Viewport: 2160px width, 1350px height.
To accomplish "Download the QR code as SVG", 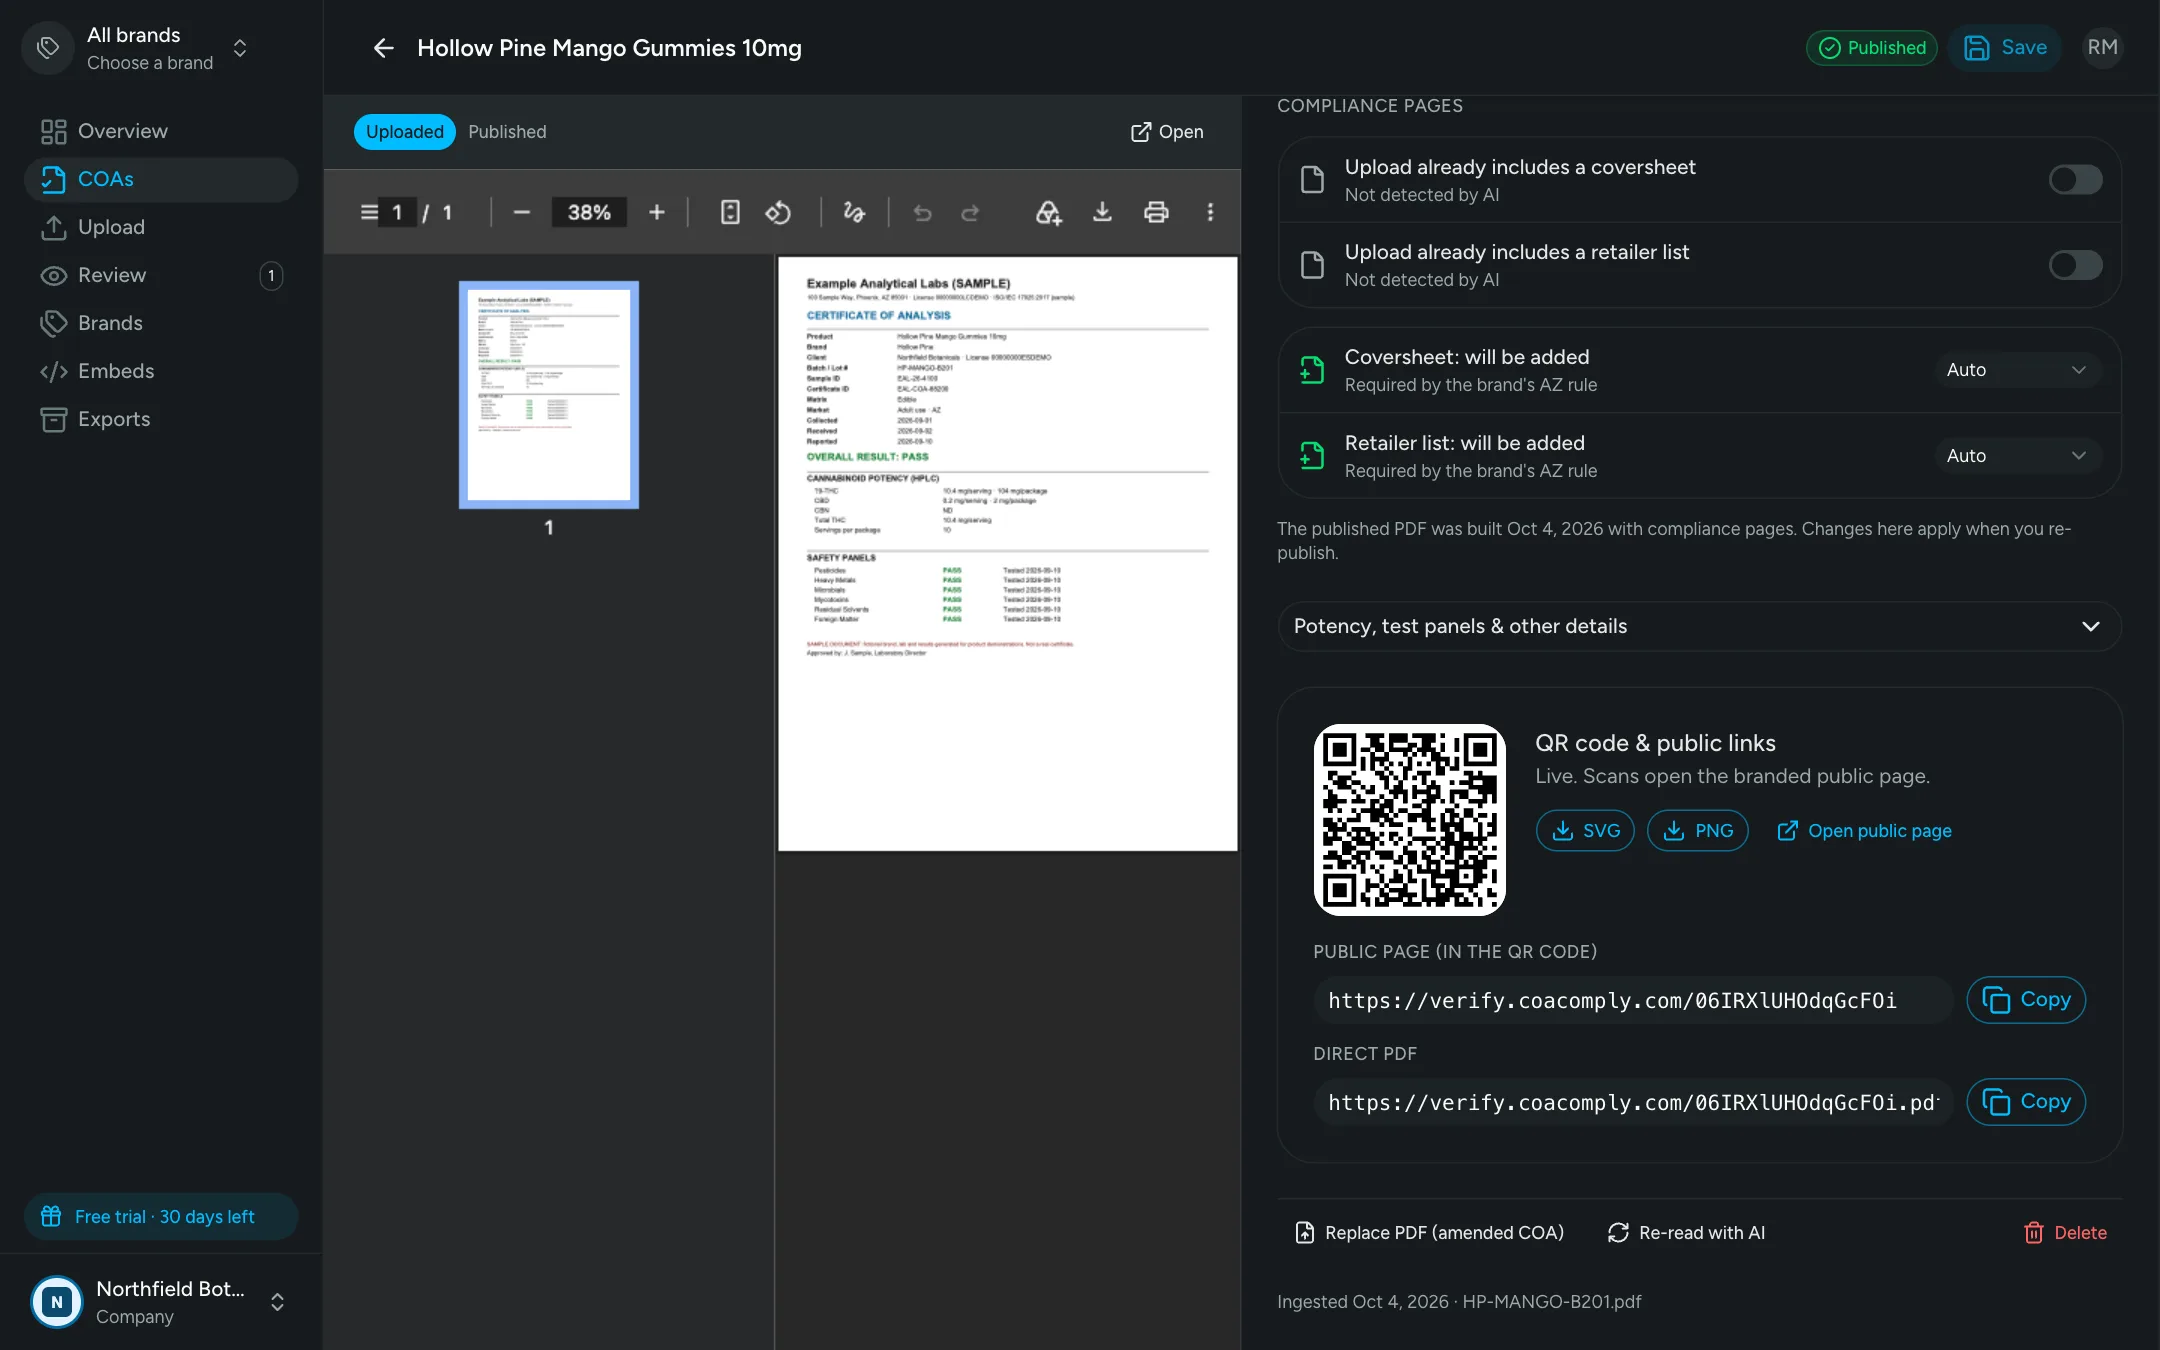I will click(x=1585, y=831).
